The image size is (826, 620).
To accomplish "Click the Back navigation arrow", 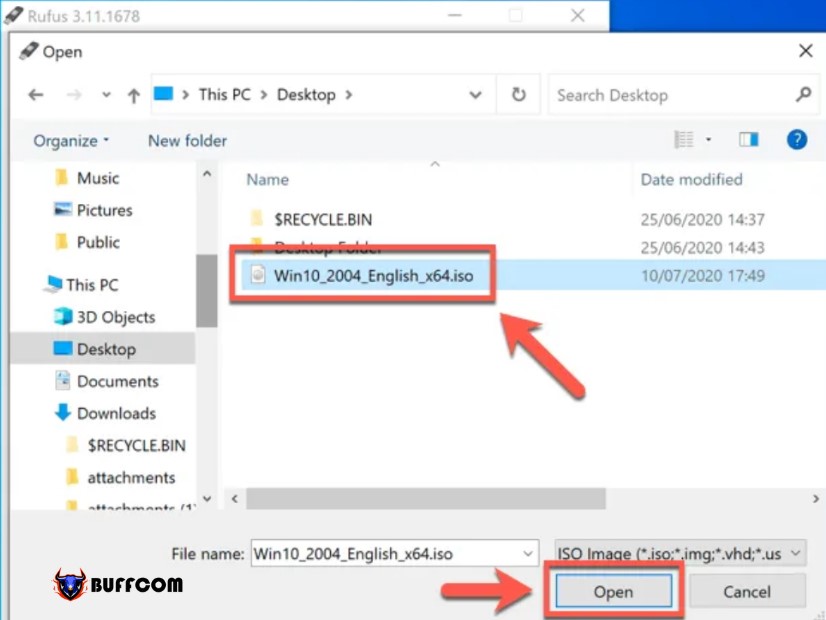I will click(x=36, y=95).
